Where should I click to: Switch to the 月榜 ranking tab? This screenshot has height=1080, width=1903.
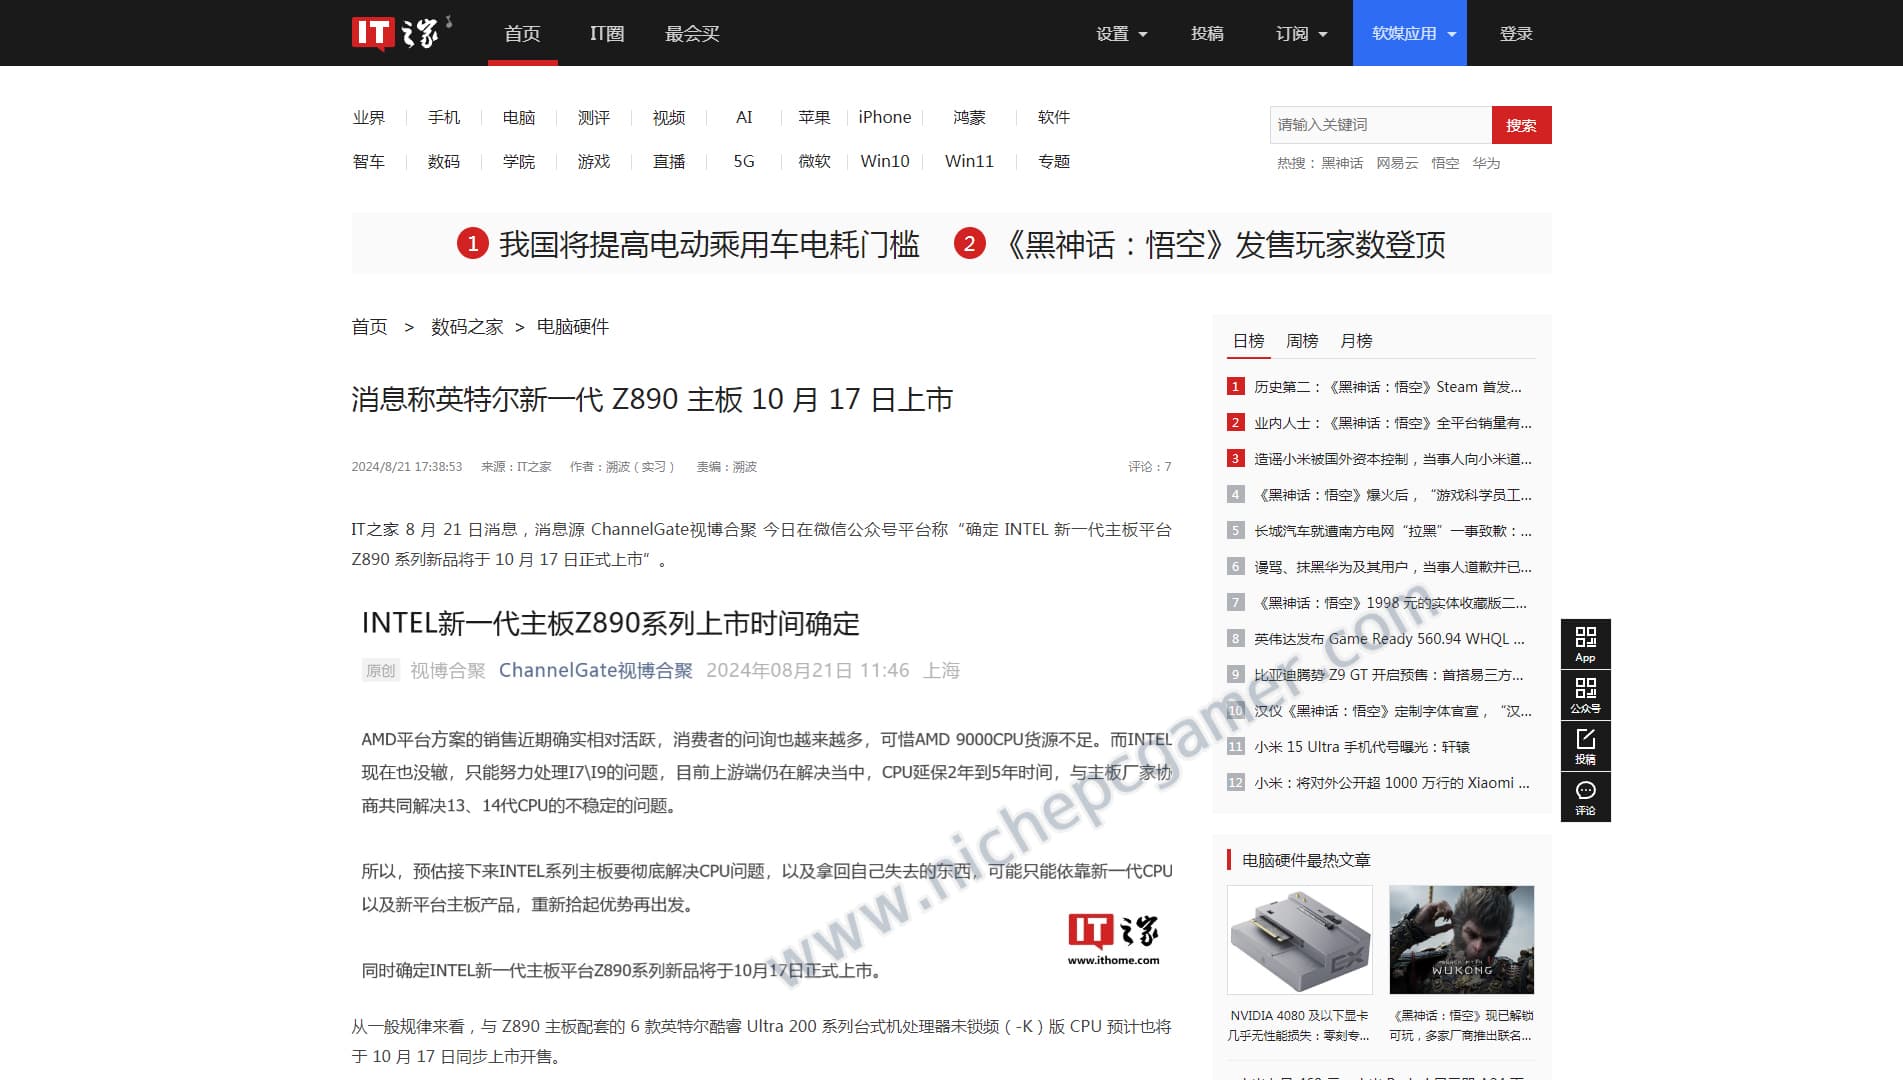[x=1356, y=341]
